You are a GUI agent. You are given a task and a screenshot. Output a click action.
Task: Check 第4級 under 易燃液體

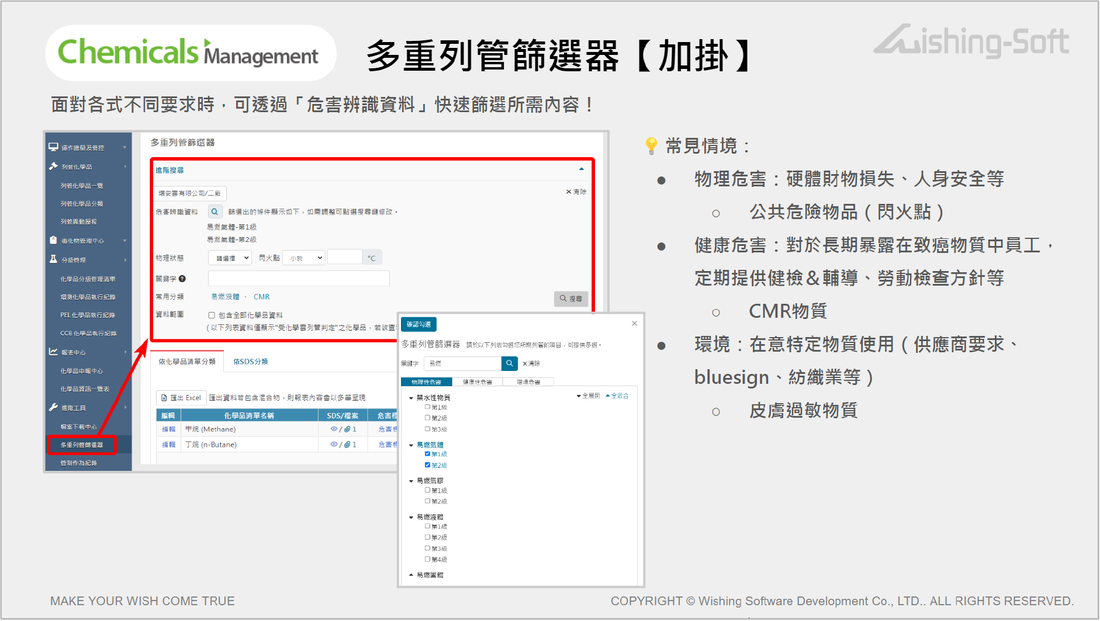click(x=427, y=559)
